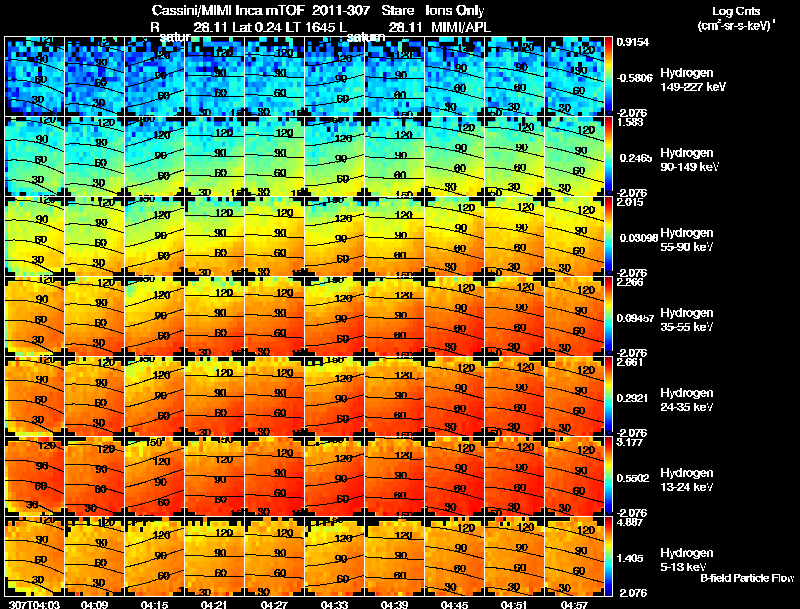
Task: Click the 'Log Cnts' units heading
Action: [736, 11]
